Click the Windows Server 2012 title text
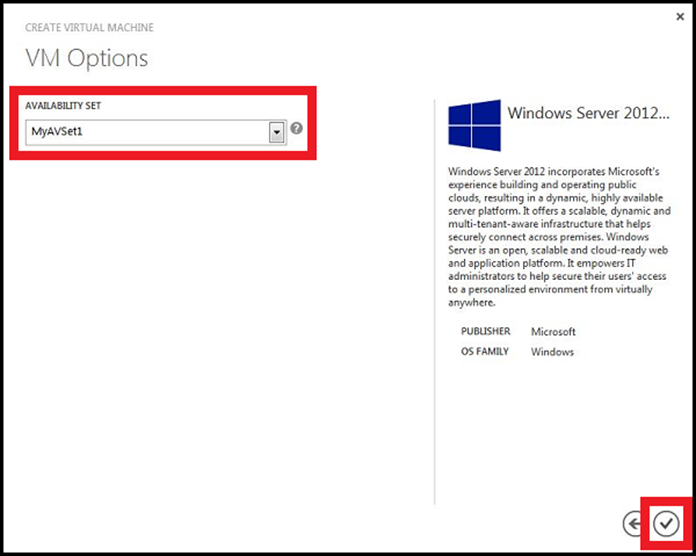The width and height of the screenshot is (696, 556). click(x=588, y=113)
